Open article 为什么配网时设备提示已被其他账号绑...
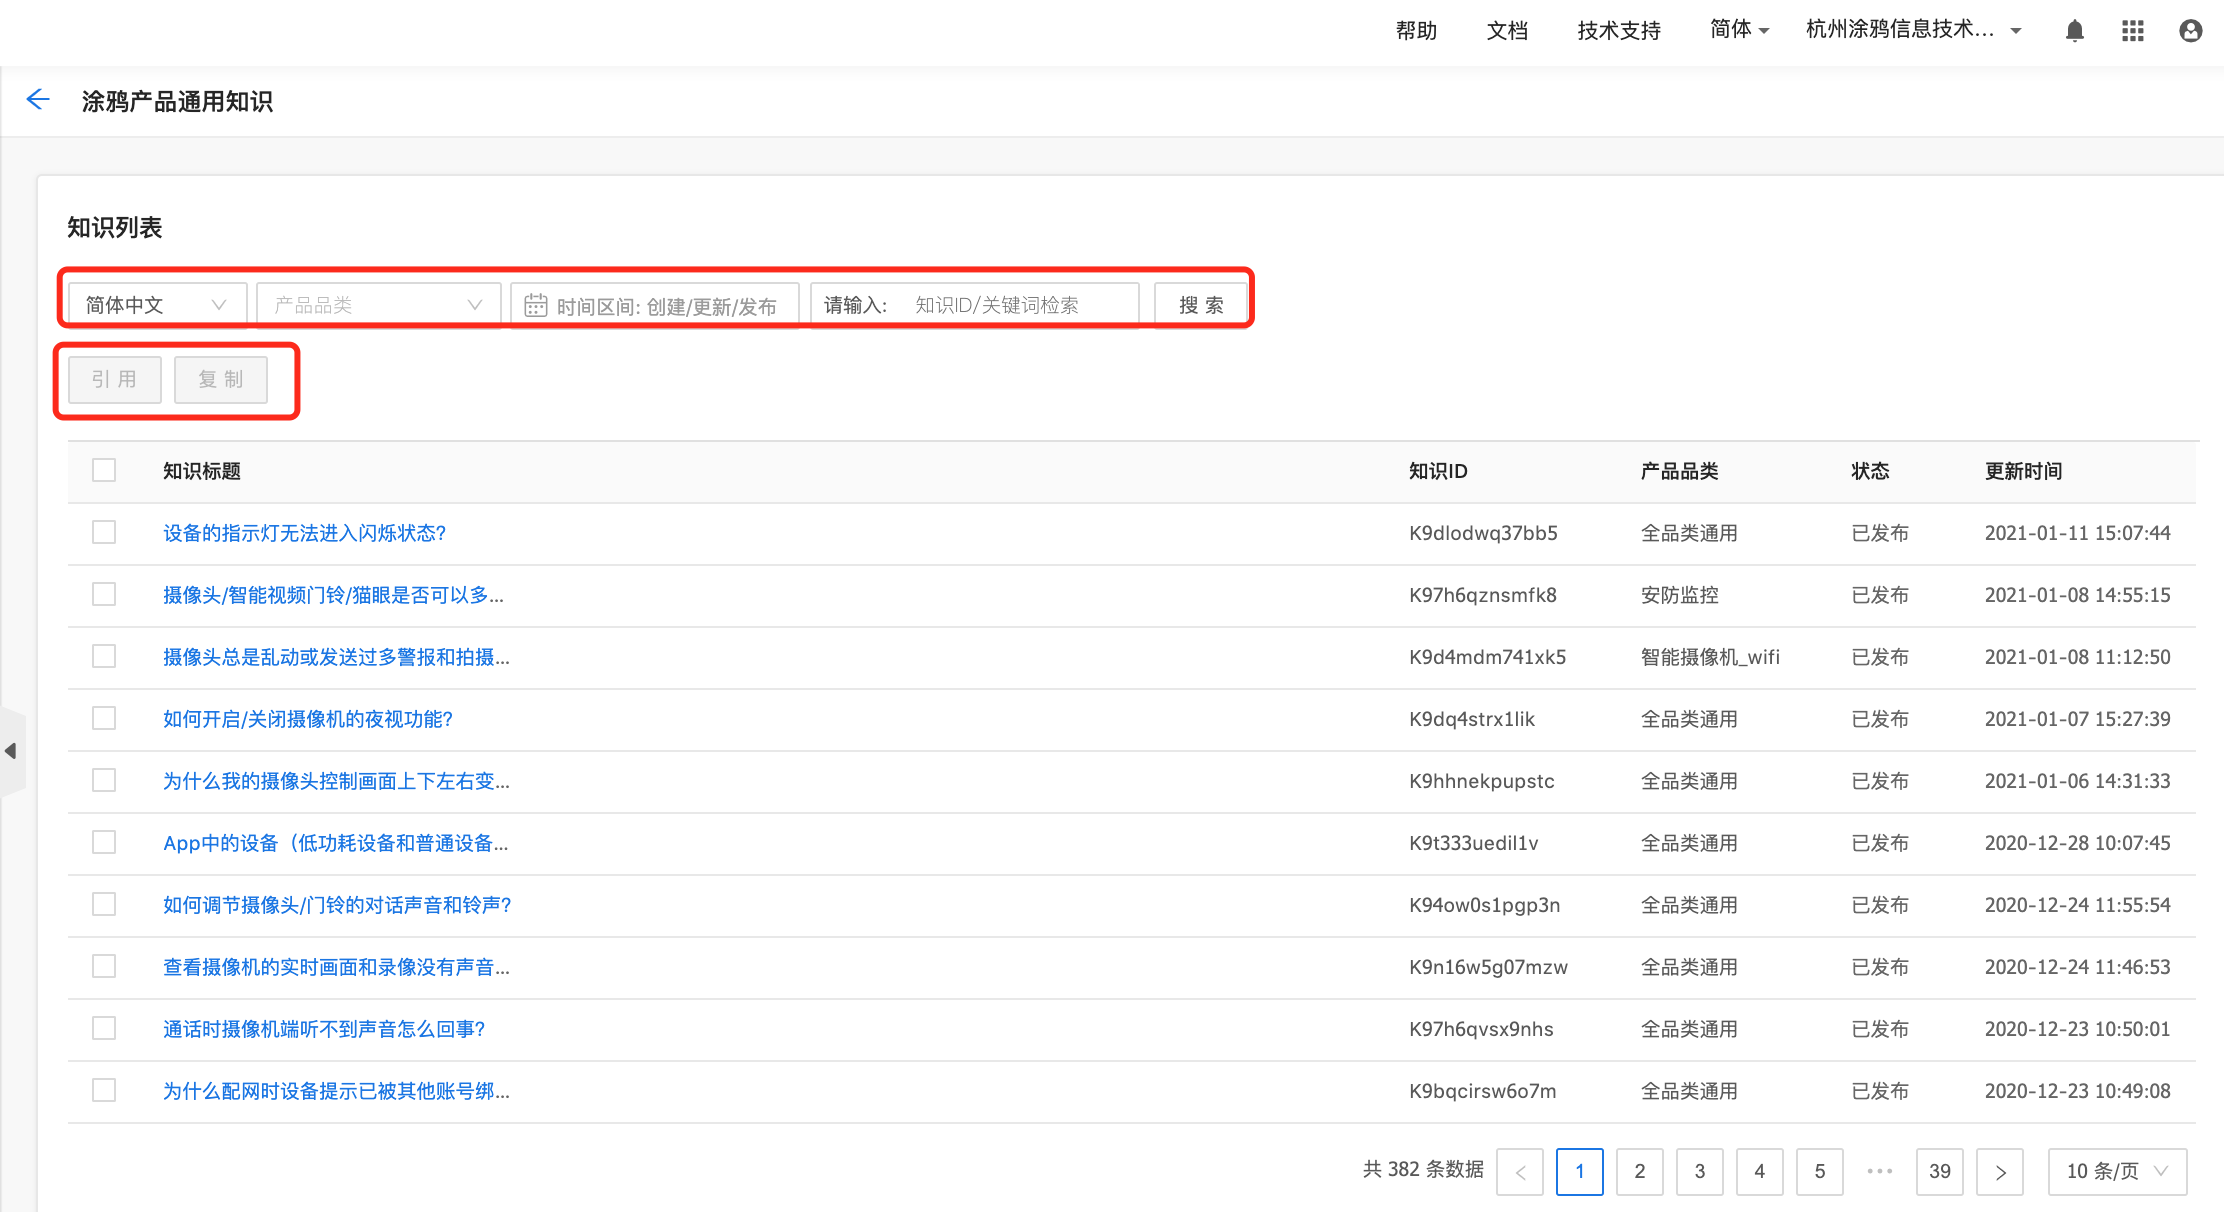The height and width of the screenshot is (1212, 2224). [336, 1091]
